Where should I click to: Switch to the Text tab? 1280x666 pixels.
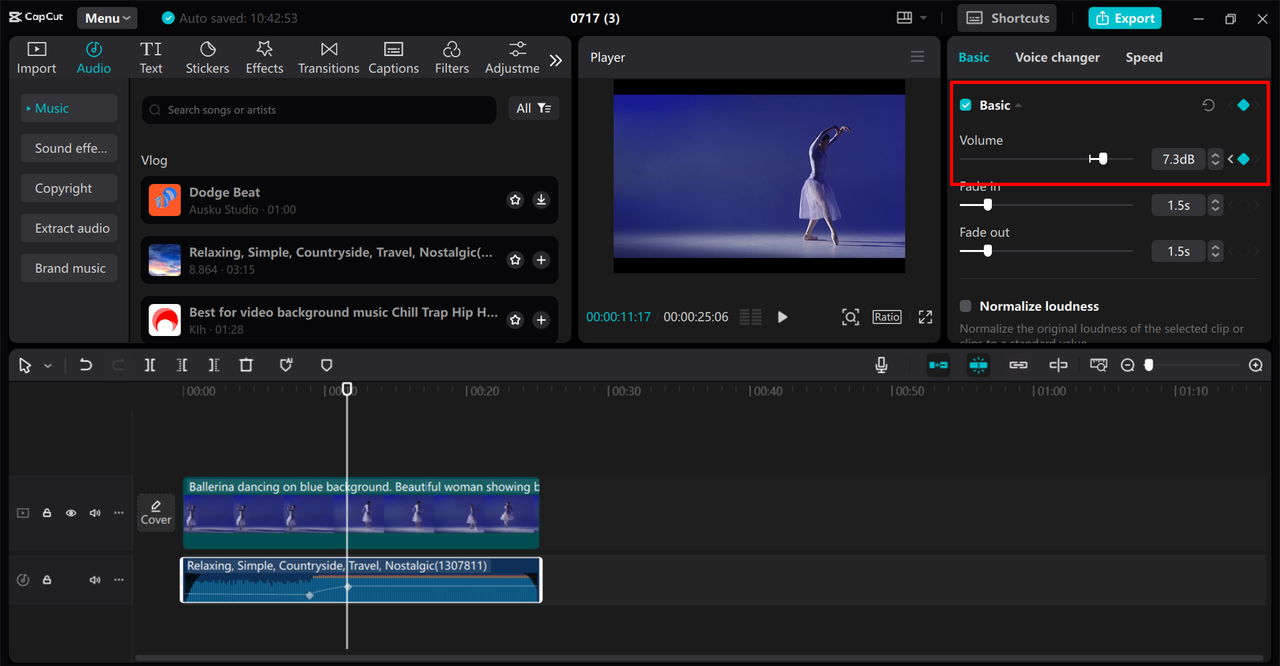[x=151, y=58]
